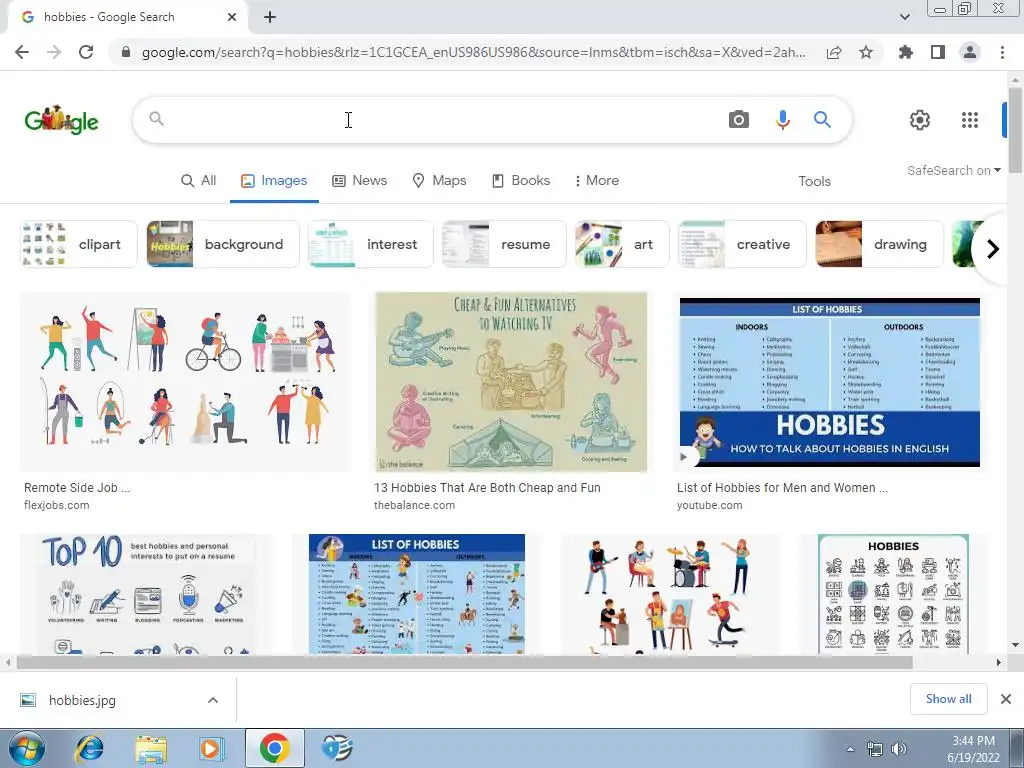
Task: Filter images by the drawing chip
Action: (879, 244)
